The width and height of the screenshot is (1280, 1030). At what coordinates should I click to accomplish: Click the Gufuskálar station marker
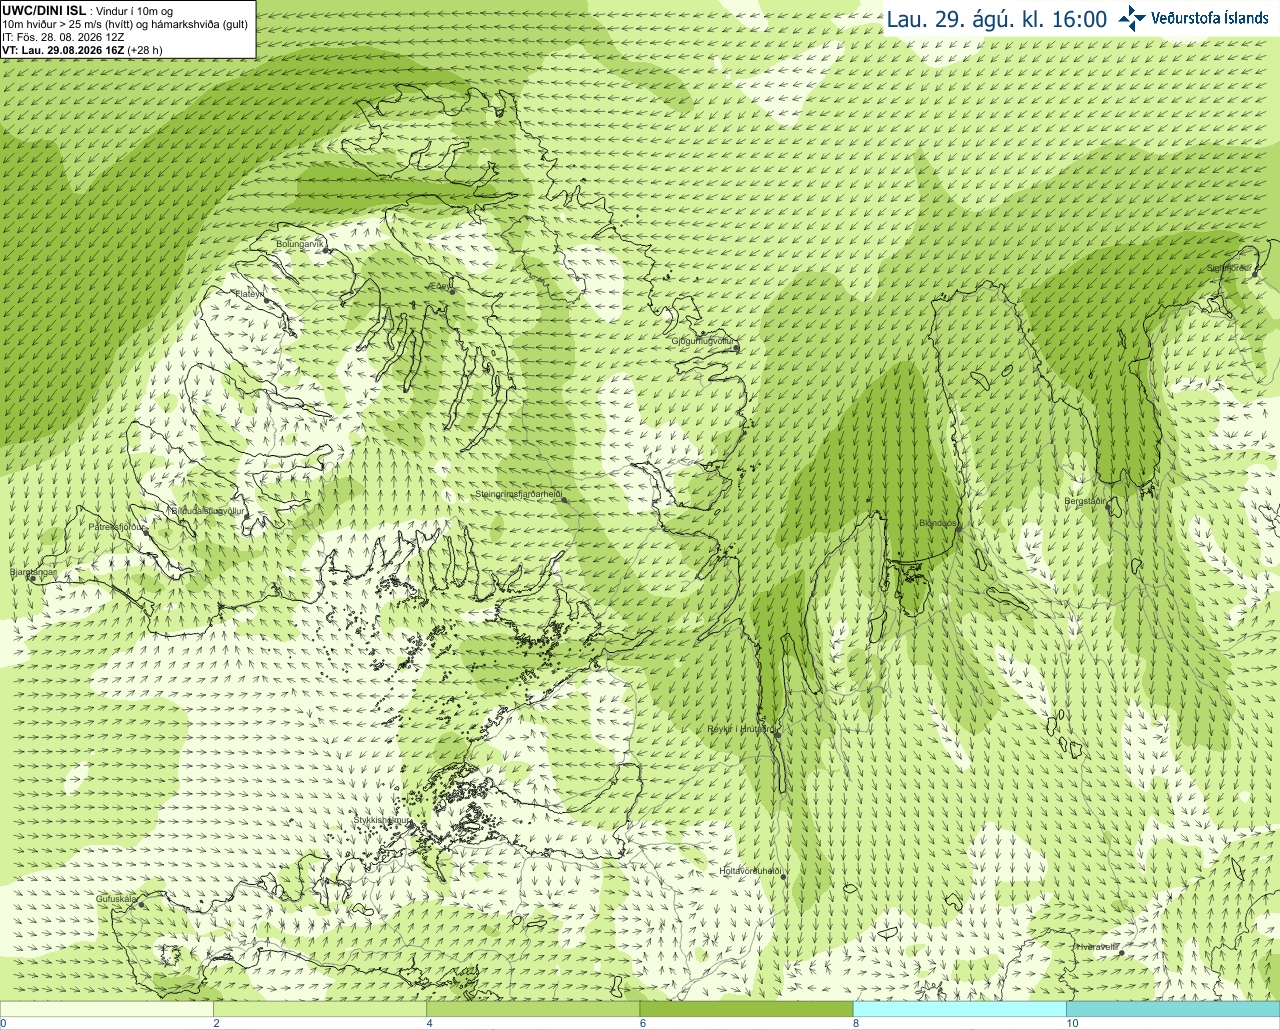coord(141,904)
